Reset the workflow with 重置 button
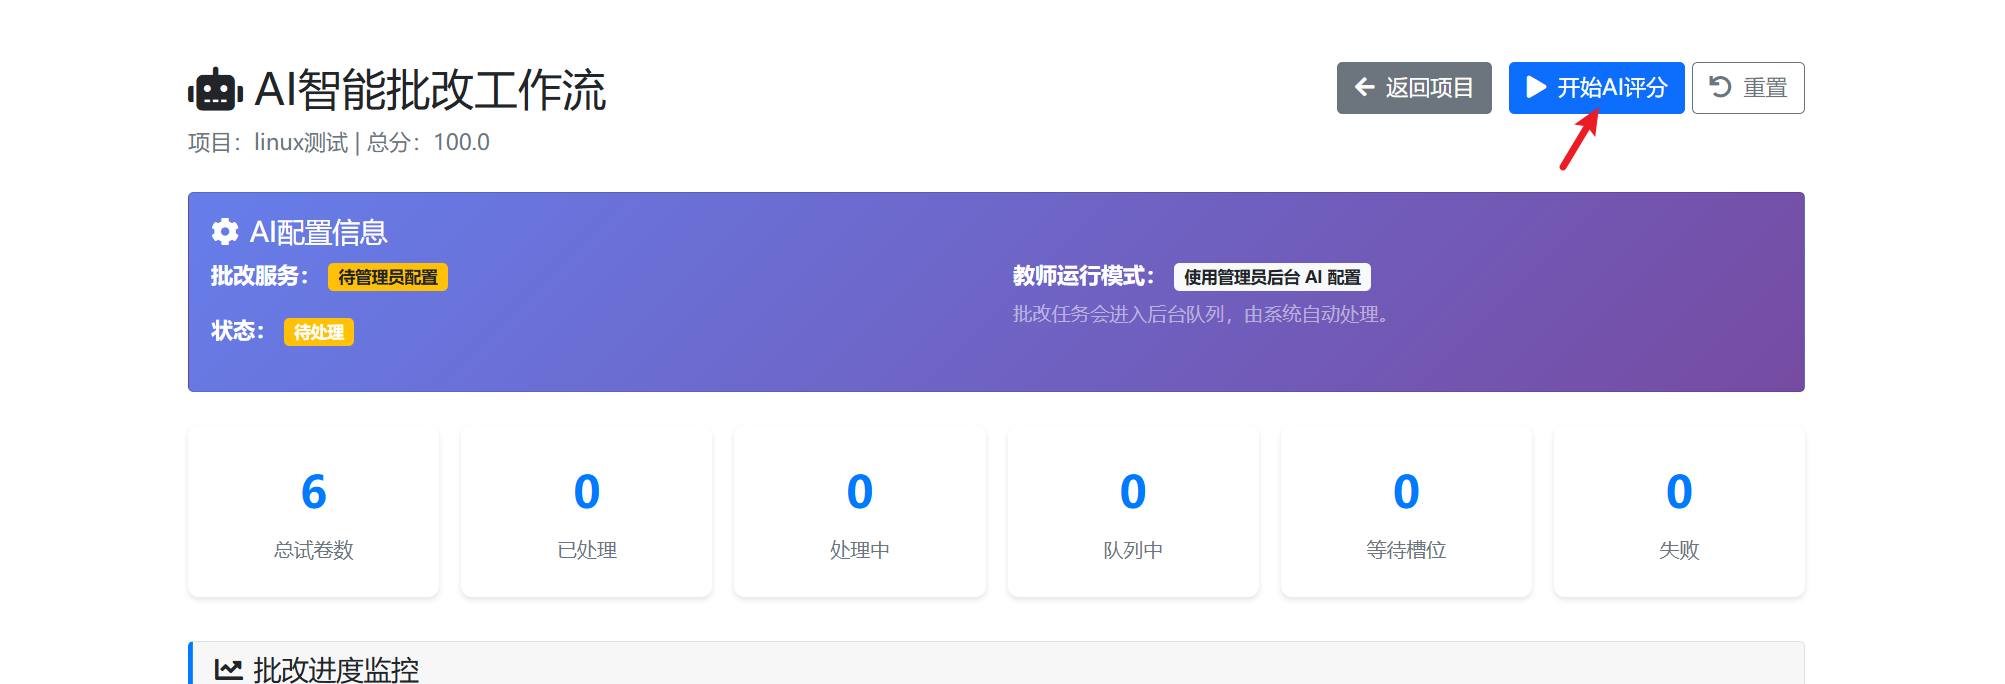Viewport: 2005px width, 684px height. pos(1748,88)
